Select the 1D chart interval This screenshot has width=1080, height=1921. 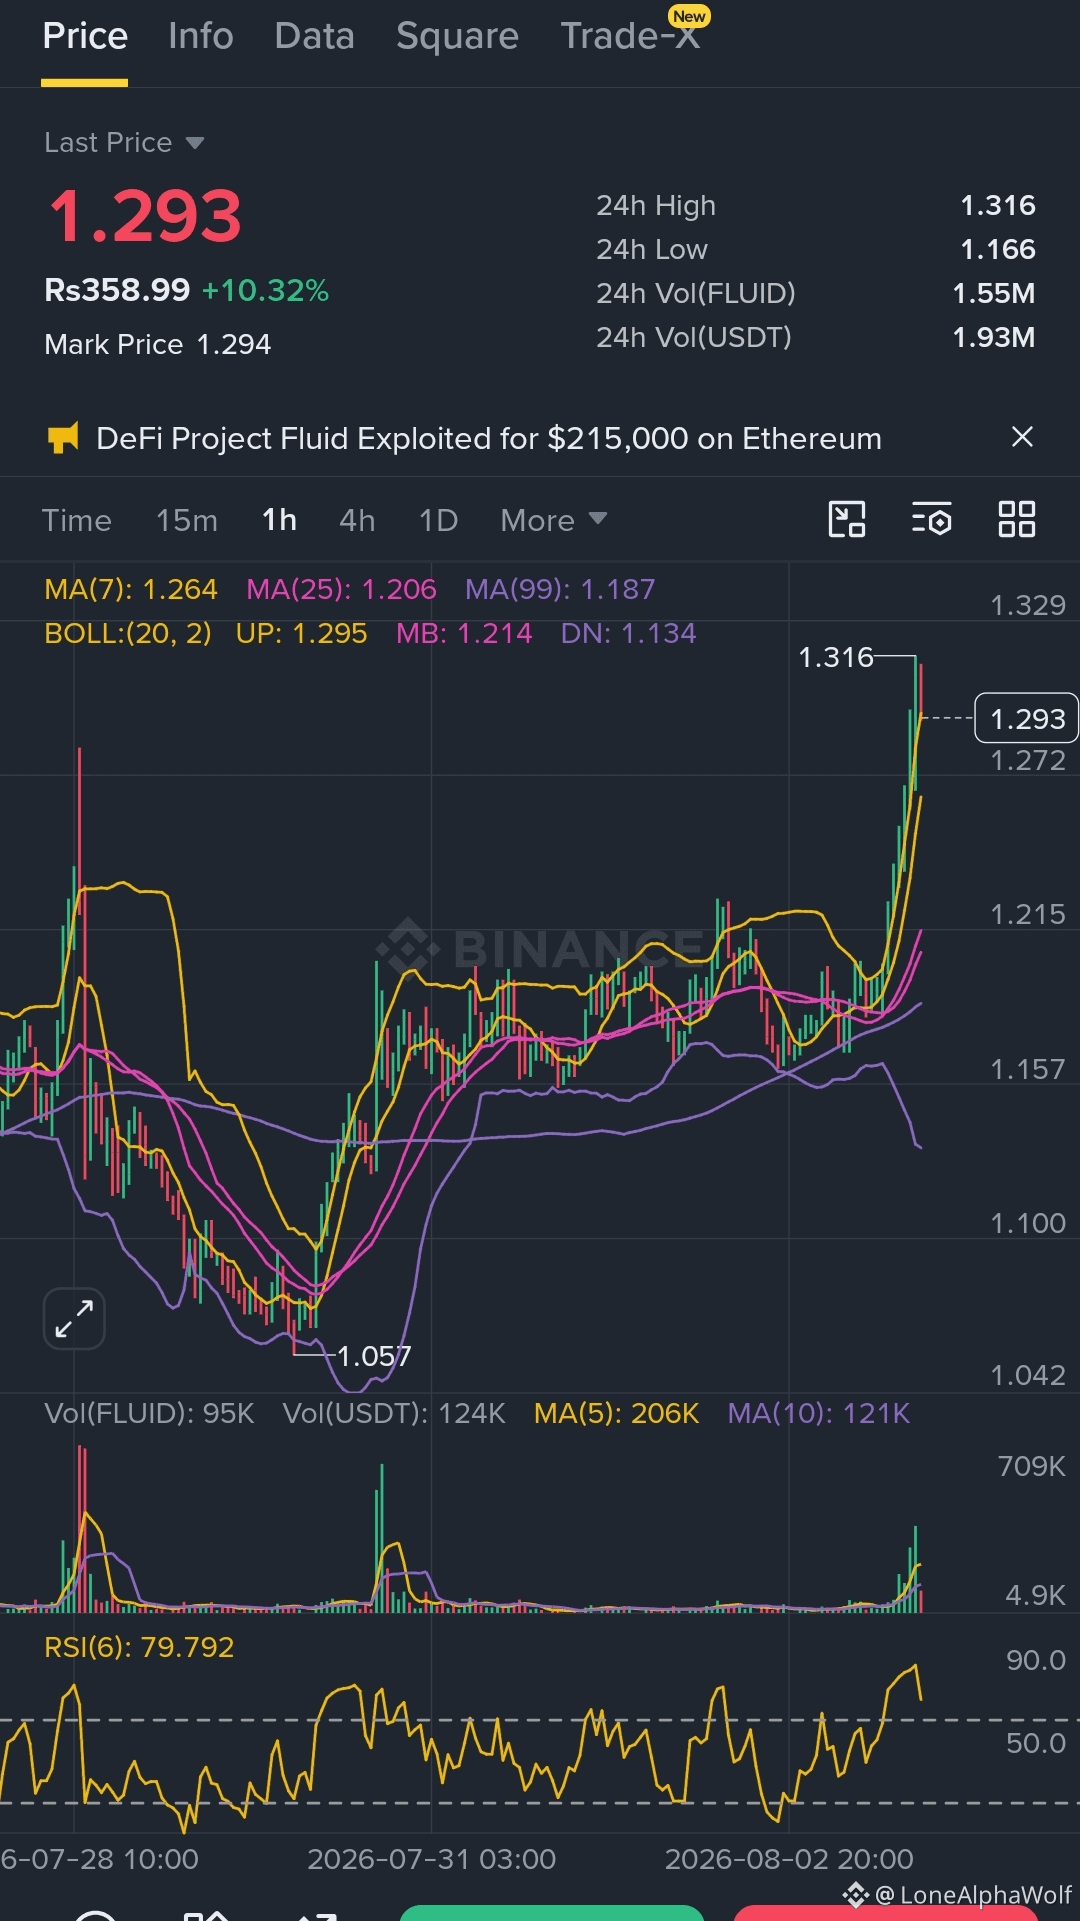click(438, 521)
